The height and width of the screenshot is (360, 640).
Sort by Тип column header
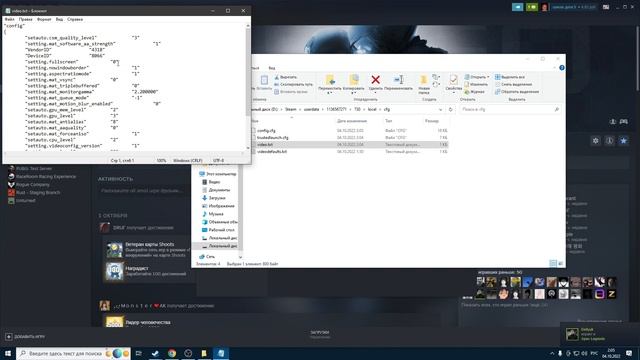pyautogui.click(x=388, y=121)
